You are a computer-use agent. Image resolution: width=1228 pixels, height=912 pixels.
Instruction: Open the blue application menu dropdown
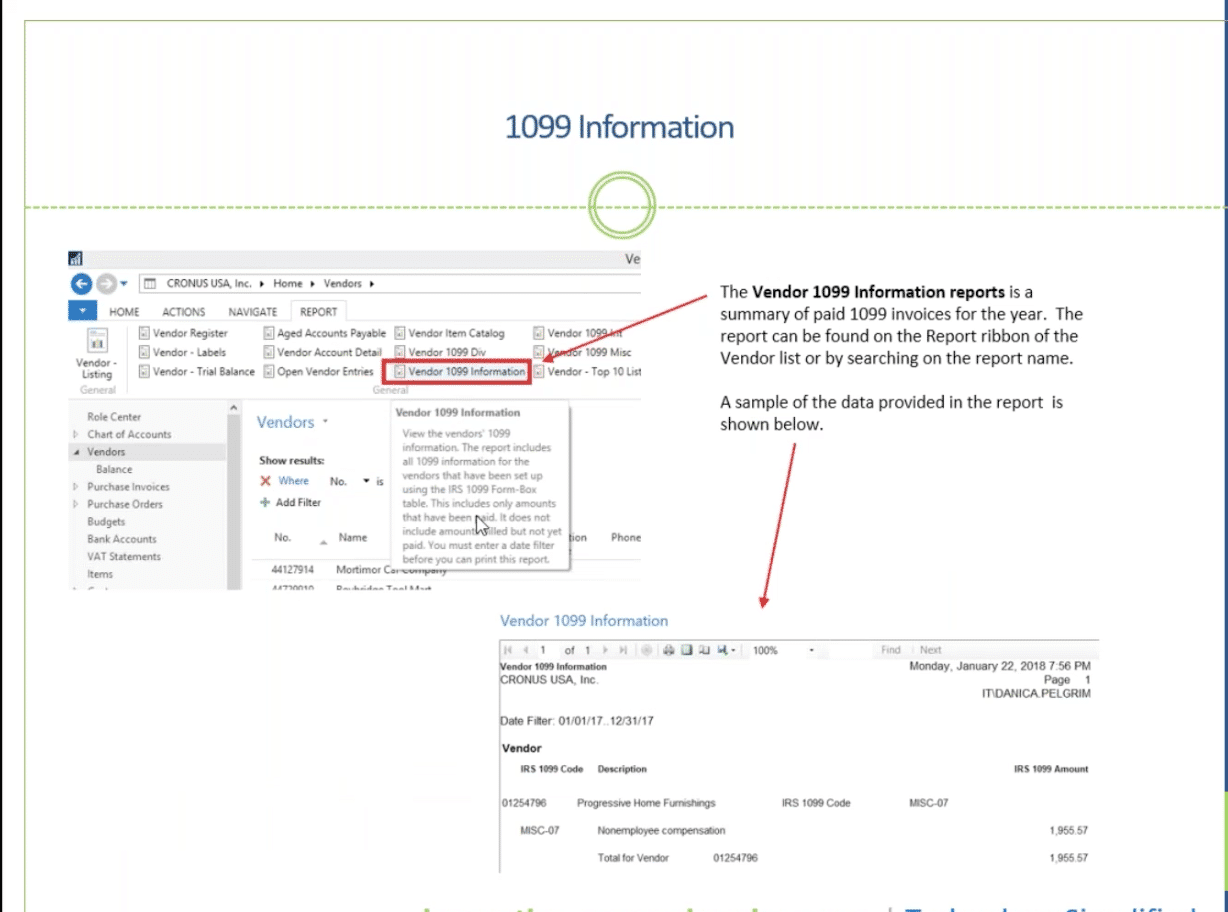tap(80, 311)
